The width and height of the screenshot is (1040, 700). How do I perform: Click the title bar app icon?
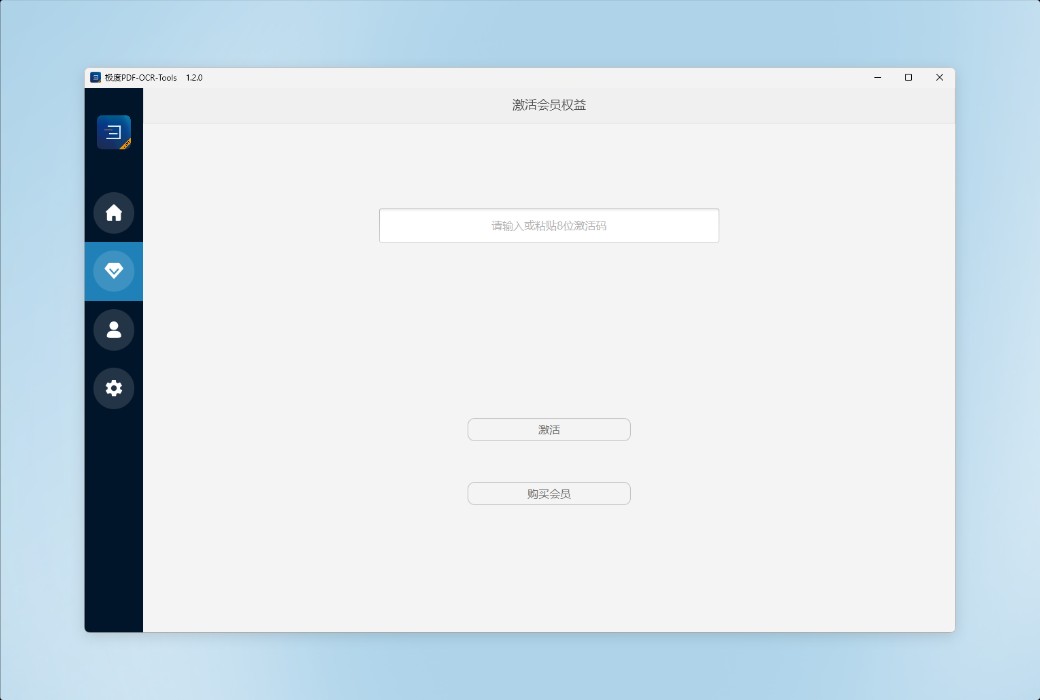coord(95,78)
